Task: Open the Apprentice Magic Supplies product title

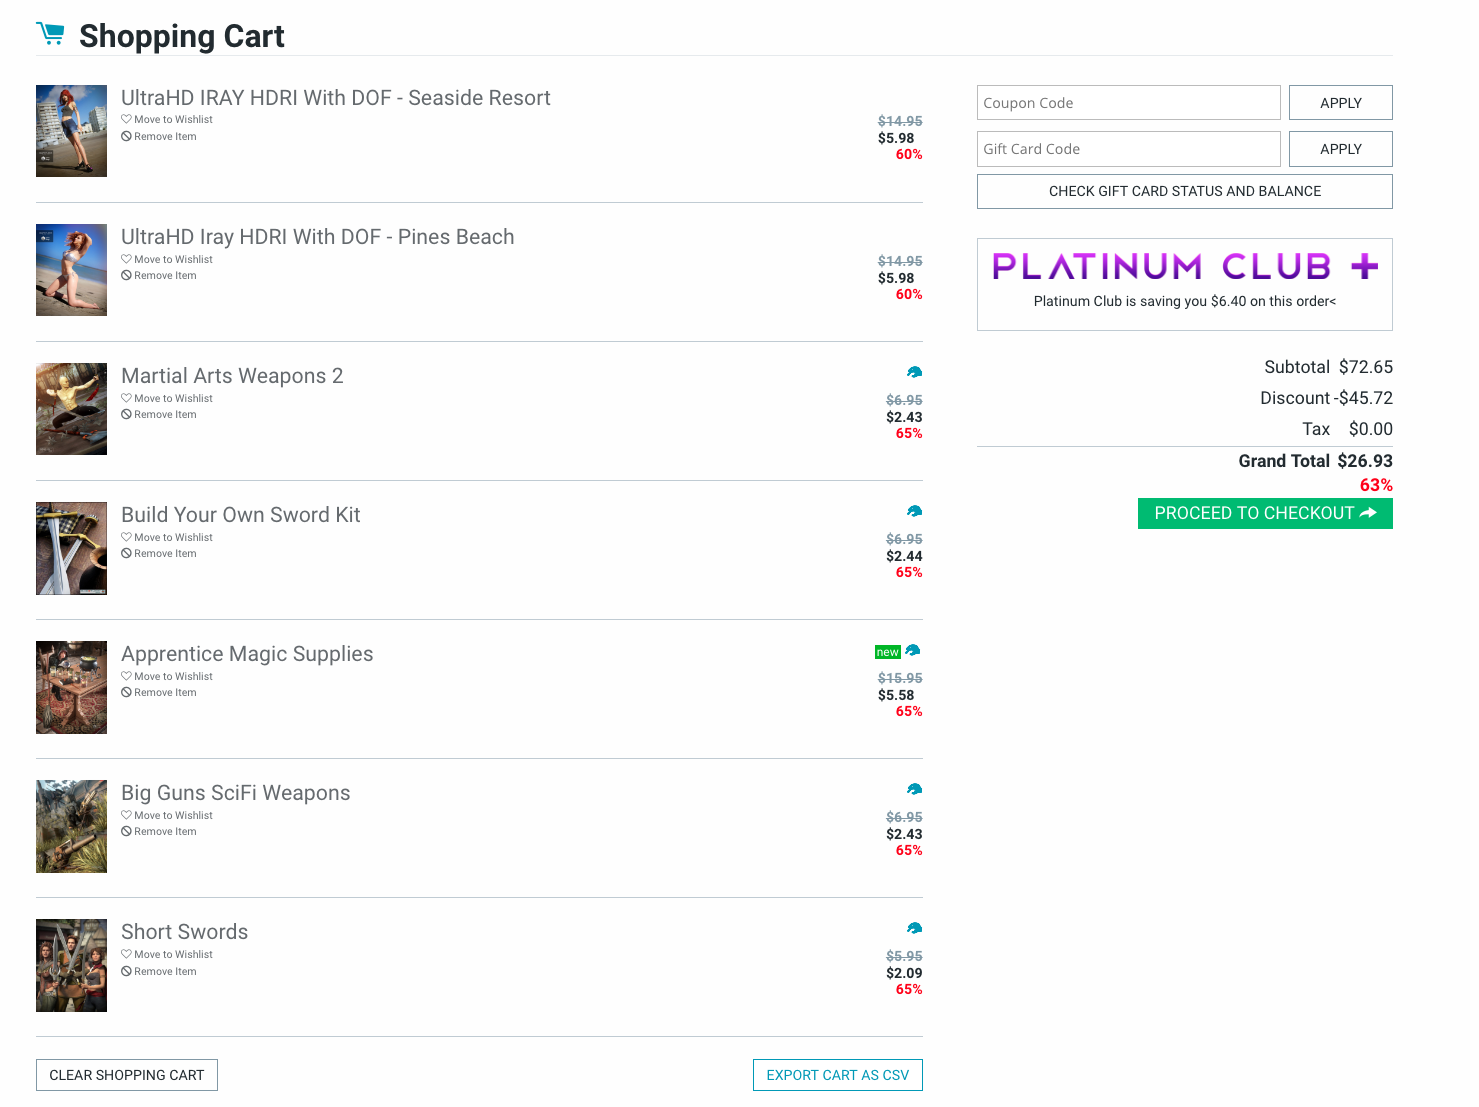Action: [247, 654]
